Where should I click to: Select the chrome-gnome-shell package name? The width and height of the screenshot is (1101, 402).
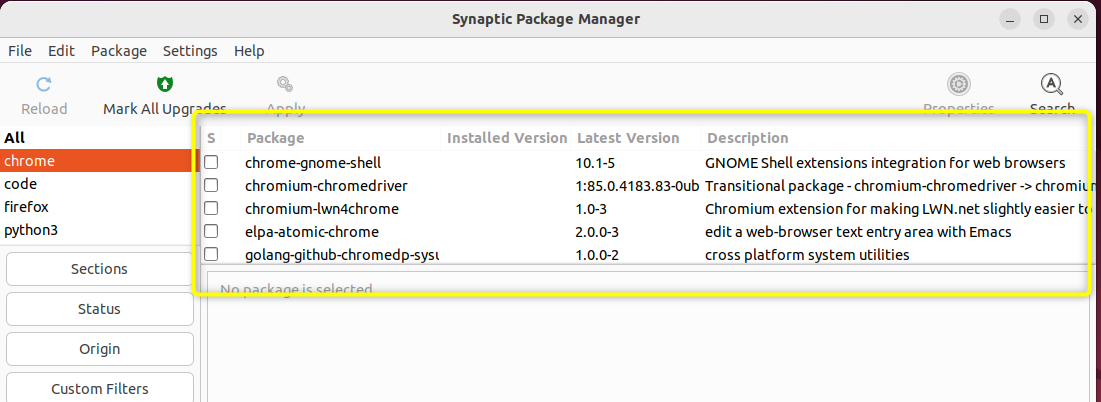(313, 163)
